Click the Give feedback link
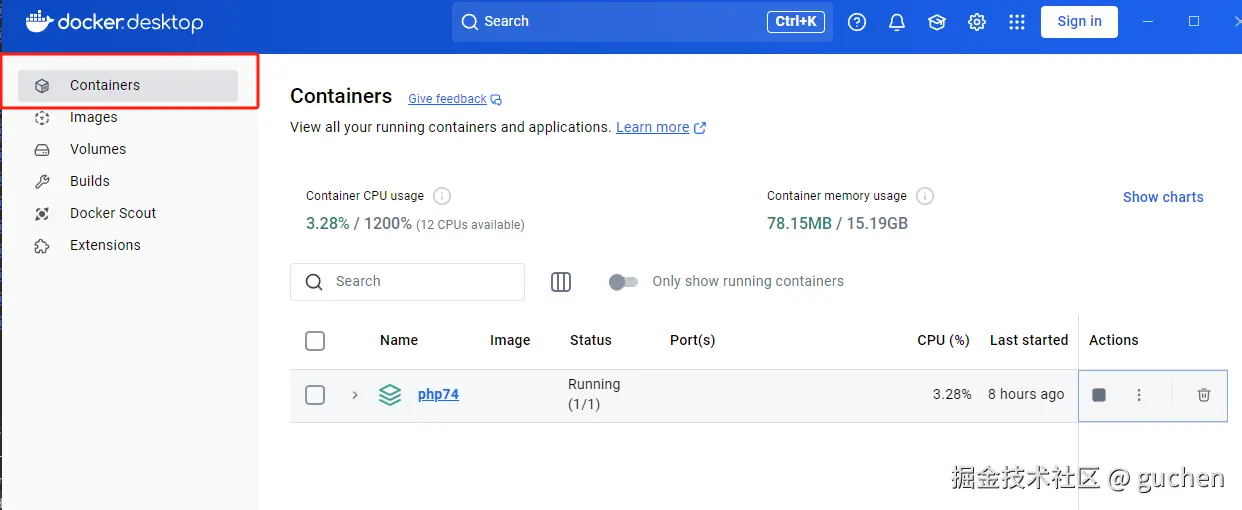The width and height of the screenshot is (1242, 510). coord(447,99)
